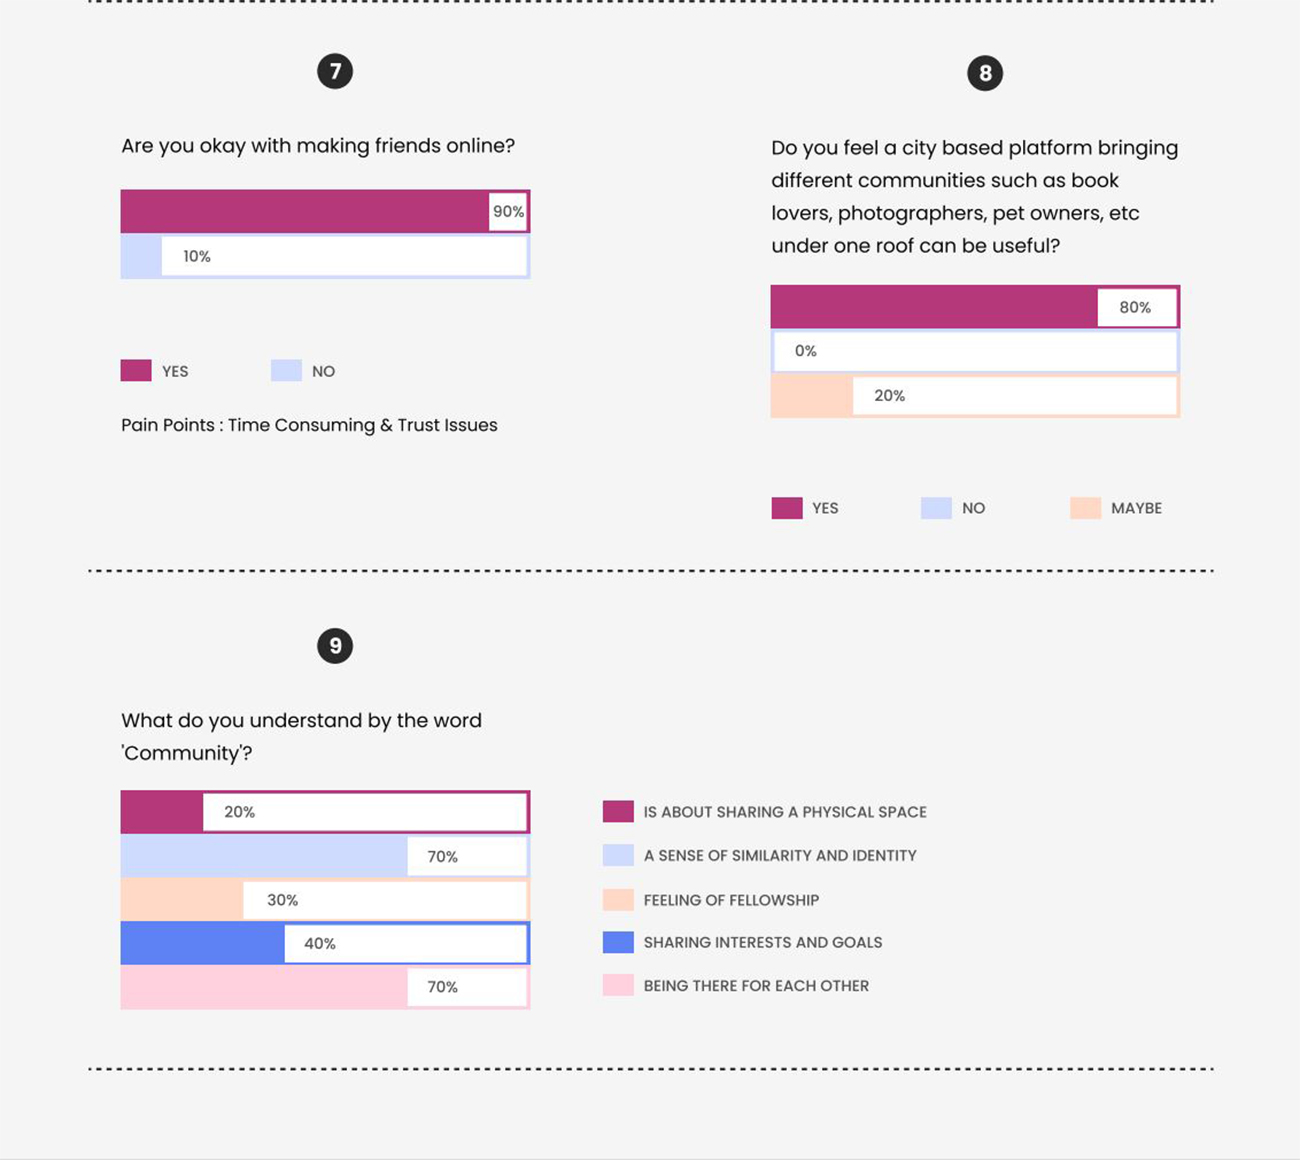Screen dimensions: 1300x1160
Task: Select the 'Feeling of fellowship' legend swatch
Action: click(618, 899)
